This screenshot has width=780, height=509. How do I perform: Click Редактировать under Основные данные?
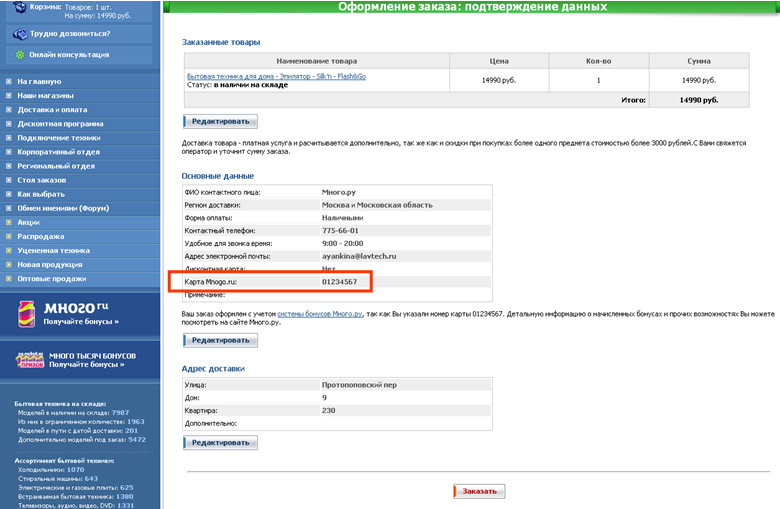pos(220,340)
